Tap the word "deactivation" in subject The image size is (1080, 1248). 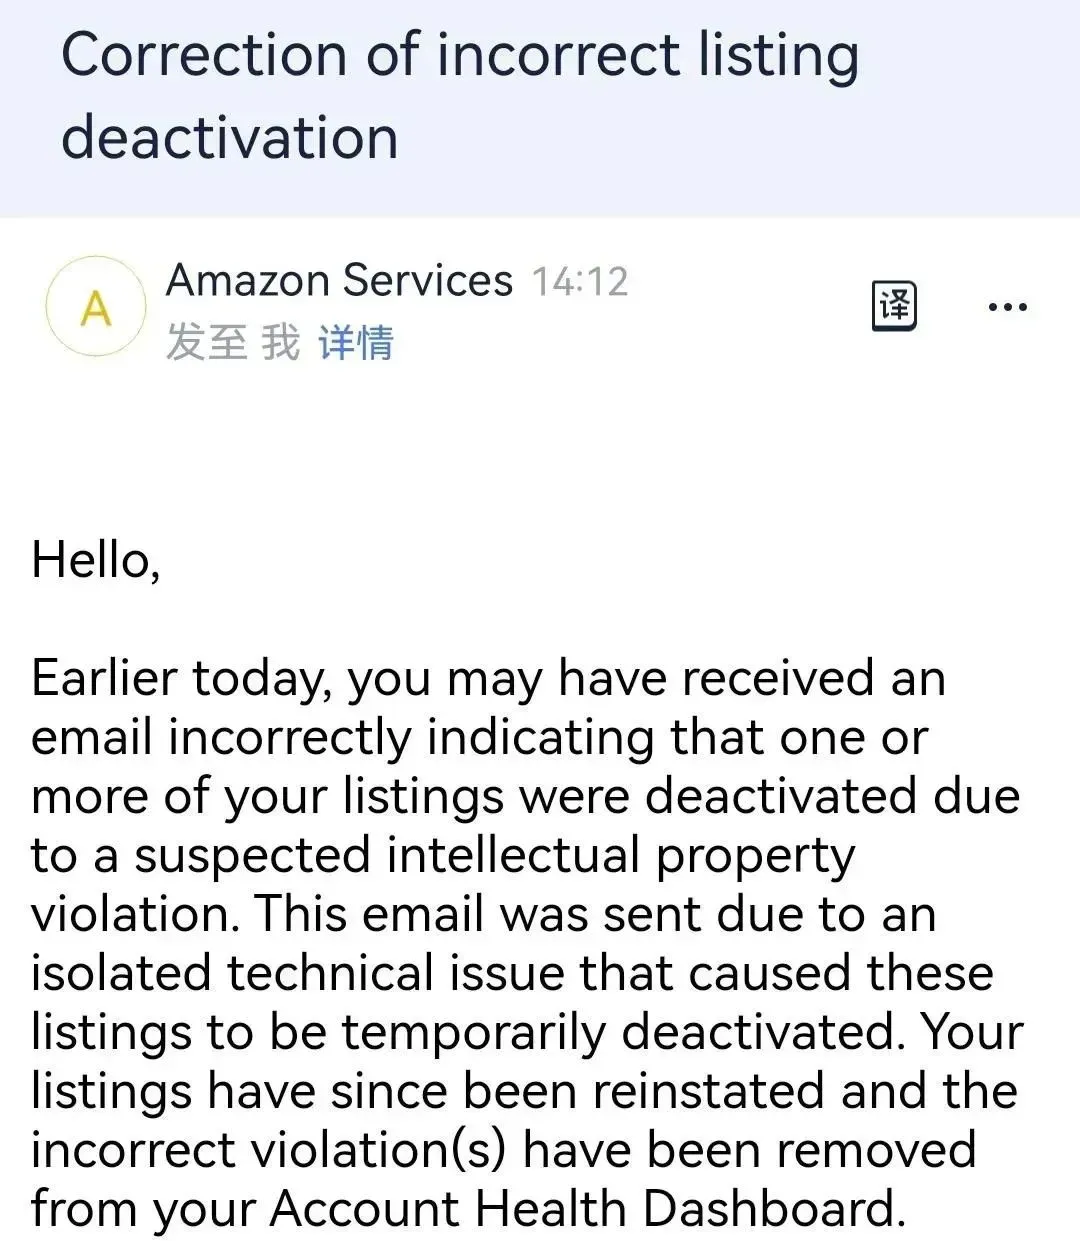[x=230, y=137]
